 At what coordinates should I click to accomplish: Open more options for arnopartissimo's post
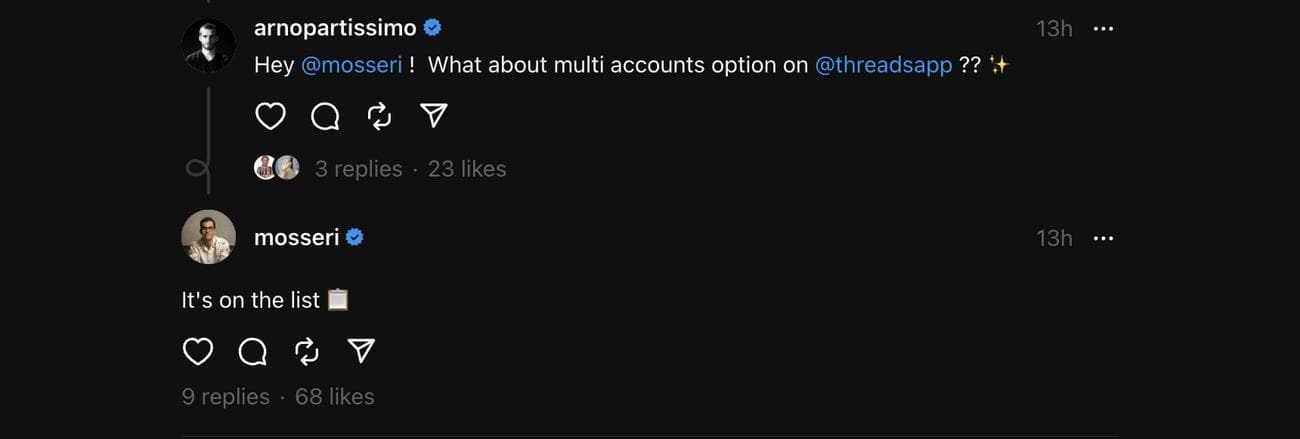pyautogui.click(x=1103, y=29)
